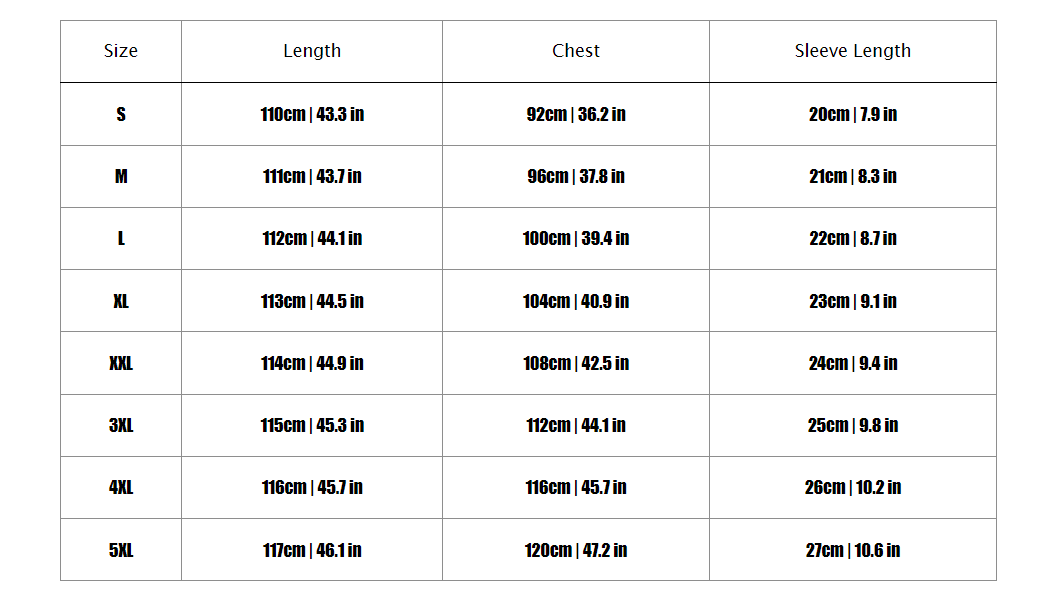The image size is (1058, 608).
Task: Click the 112cm | 44.1 in length cell
Action: 312,238
